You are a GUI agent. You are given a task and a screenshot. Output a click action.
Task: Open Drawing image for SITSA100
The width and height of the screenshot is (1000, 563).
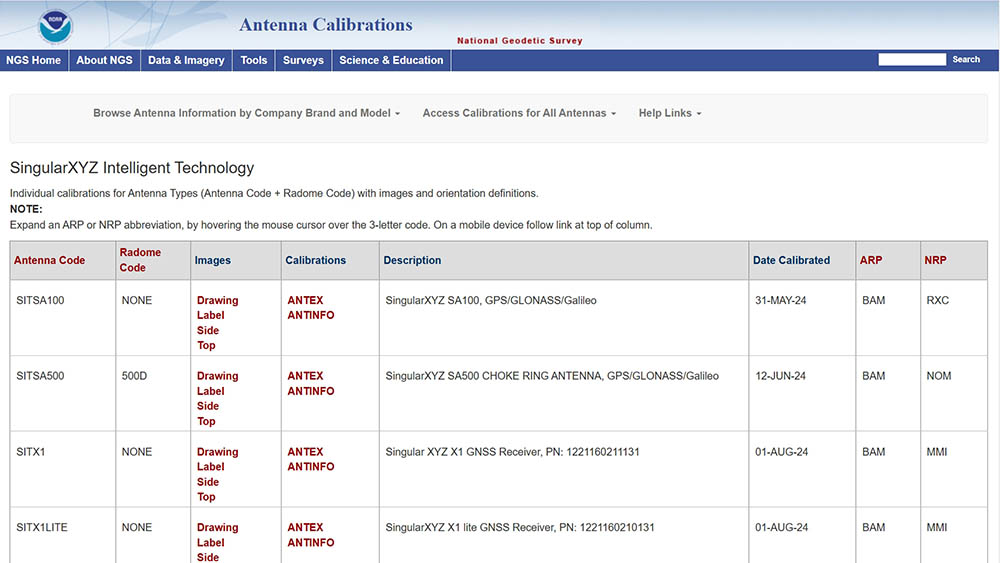[x=217, y=300]
